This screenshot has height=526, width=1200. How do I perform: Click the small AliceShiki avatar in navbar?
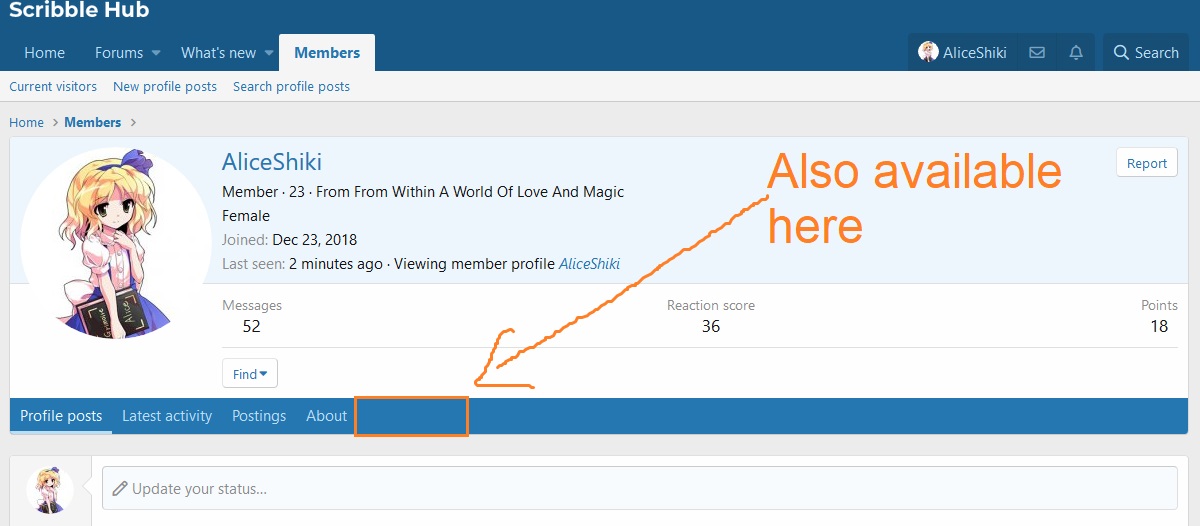(x=928, y=52)
